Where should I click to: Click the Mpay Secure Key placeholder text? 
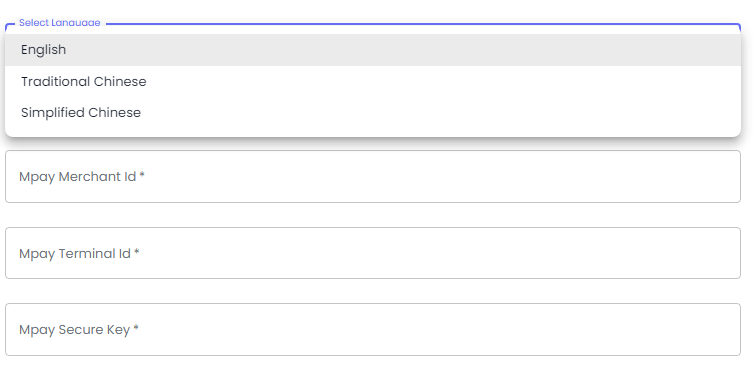79,330
